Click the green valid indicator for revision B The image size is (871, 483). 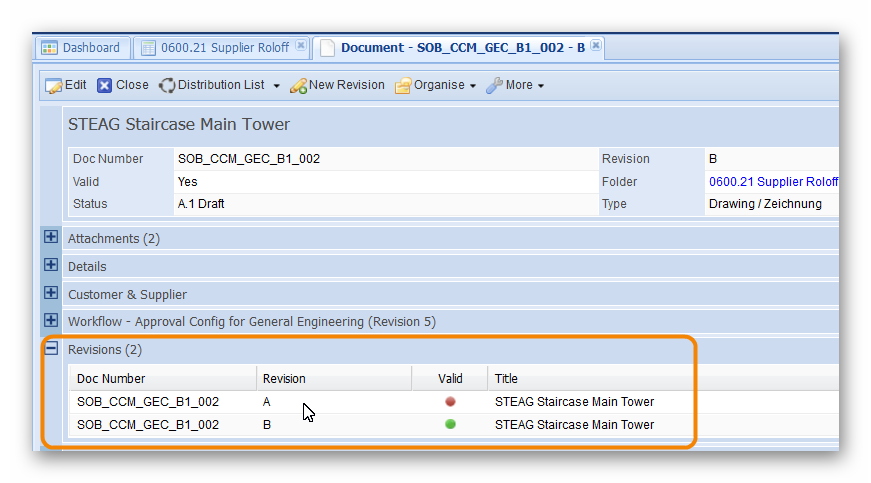(x=450, y=425)
